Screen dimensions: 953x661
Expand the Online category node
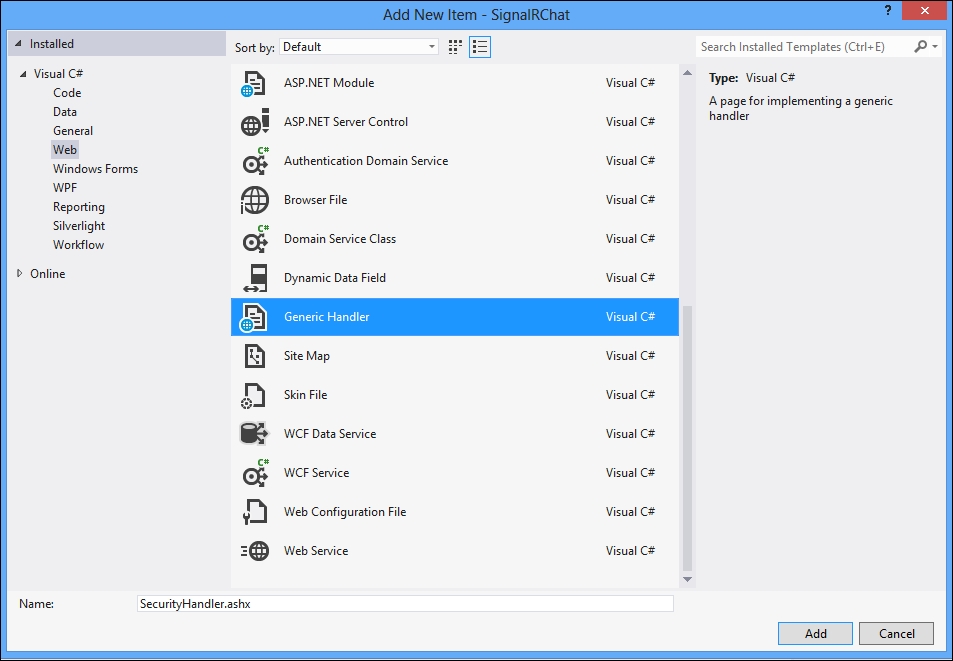(x=19, y=274)
